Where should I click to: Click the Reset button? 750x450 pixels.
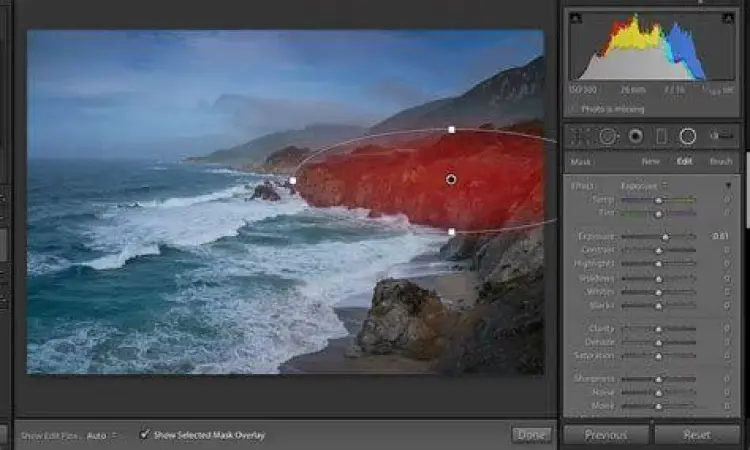[x=697, y=435]
